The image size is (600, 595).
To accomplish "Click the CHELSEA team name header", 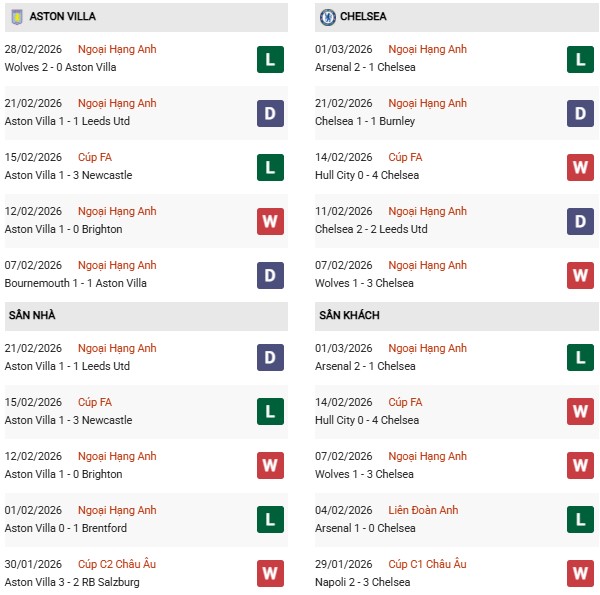I will pos(364,17).
